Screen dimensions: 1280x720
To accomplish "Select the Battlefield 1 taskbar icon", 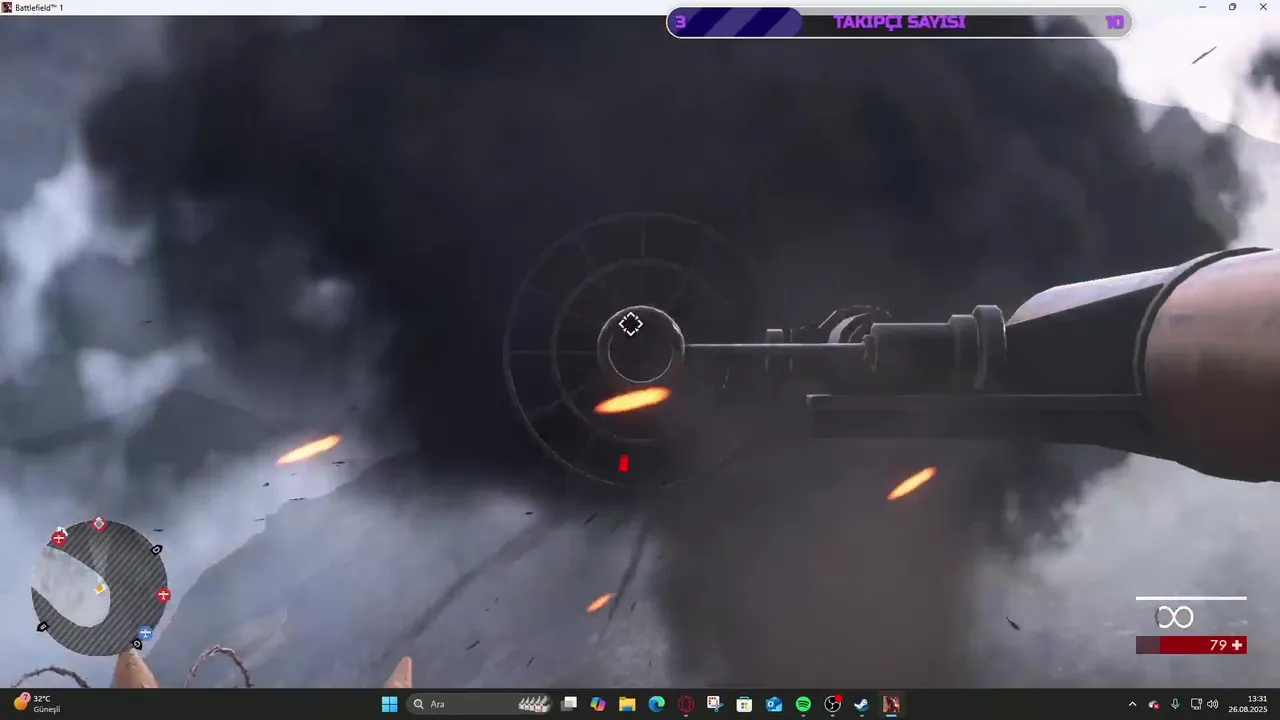I will click(890, 704).
